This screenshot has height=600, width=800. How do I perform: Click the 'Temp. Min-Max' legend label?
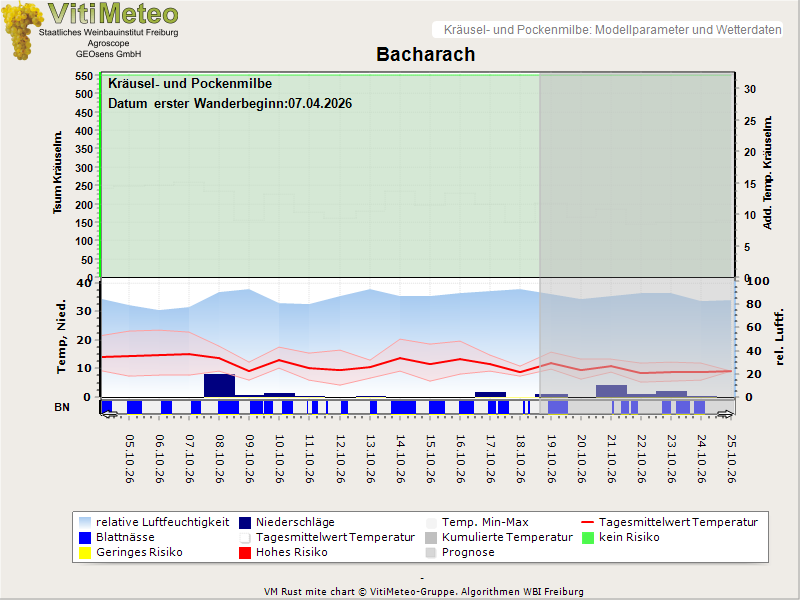point(485,522)
